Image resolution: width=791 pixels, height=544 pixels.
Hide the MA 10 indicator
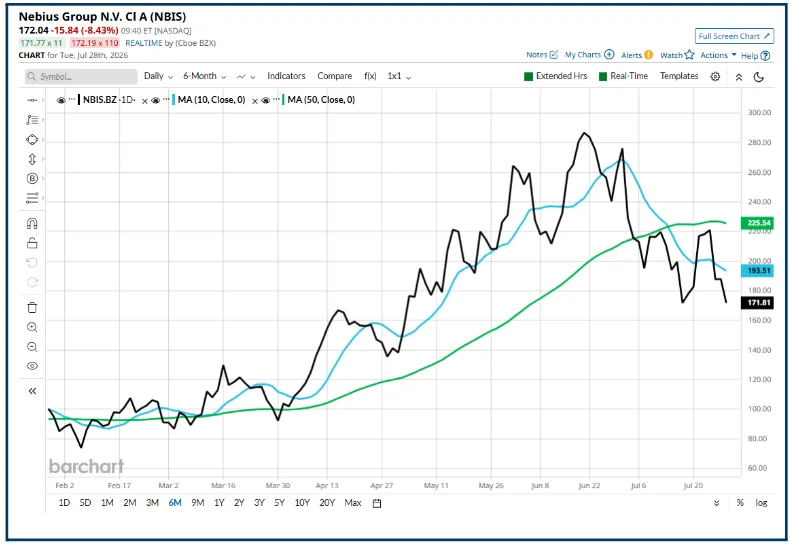156,100
